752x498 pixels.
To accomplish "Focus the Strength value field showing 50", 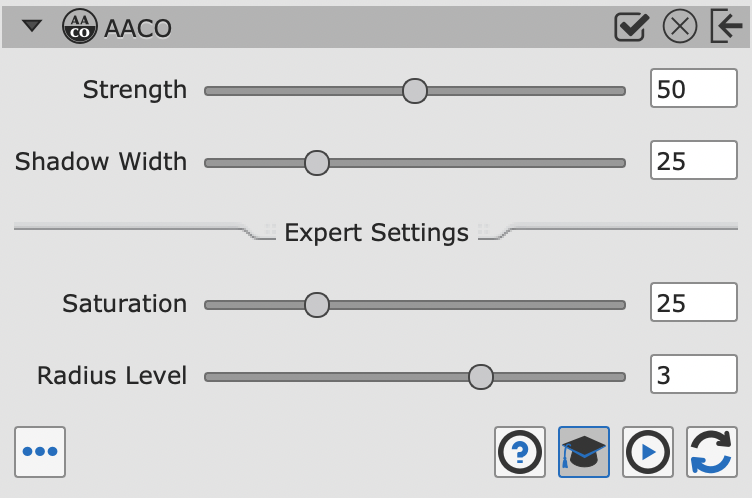I will 693,88.
